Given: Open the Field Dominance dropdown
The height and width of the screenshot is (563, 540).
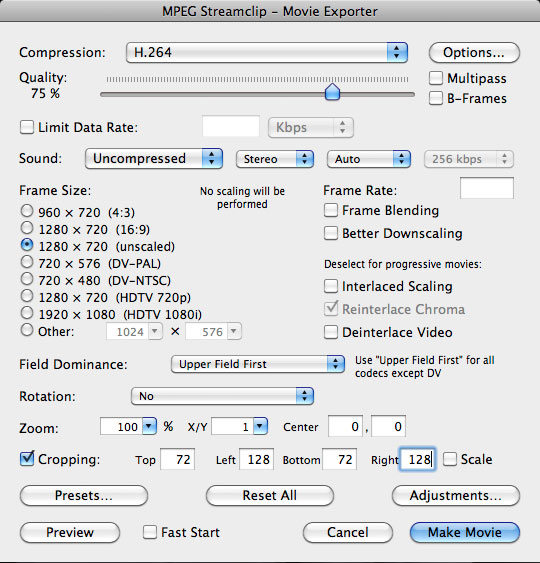Looking at the screenshot, I should [258, 364].
